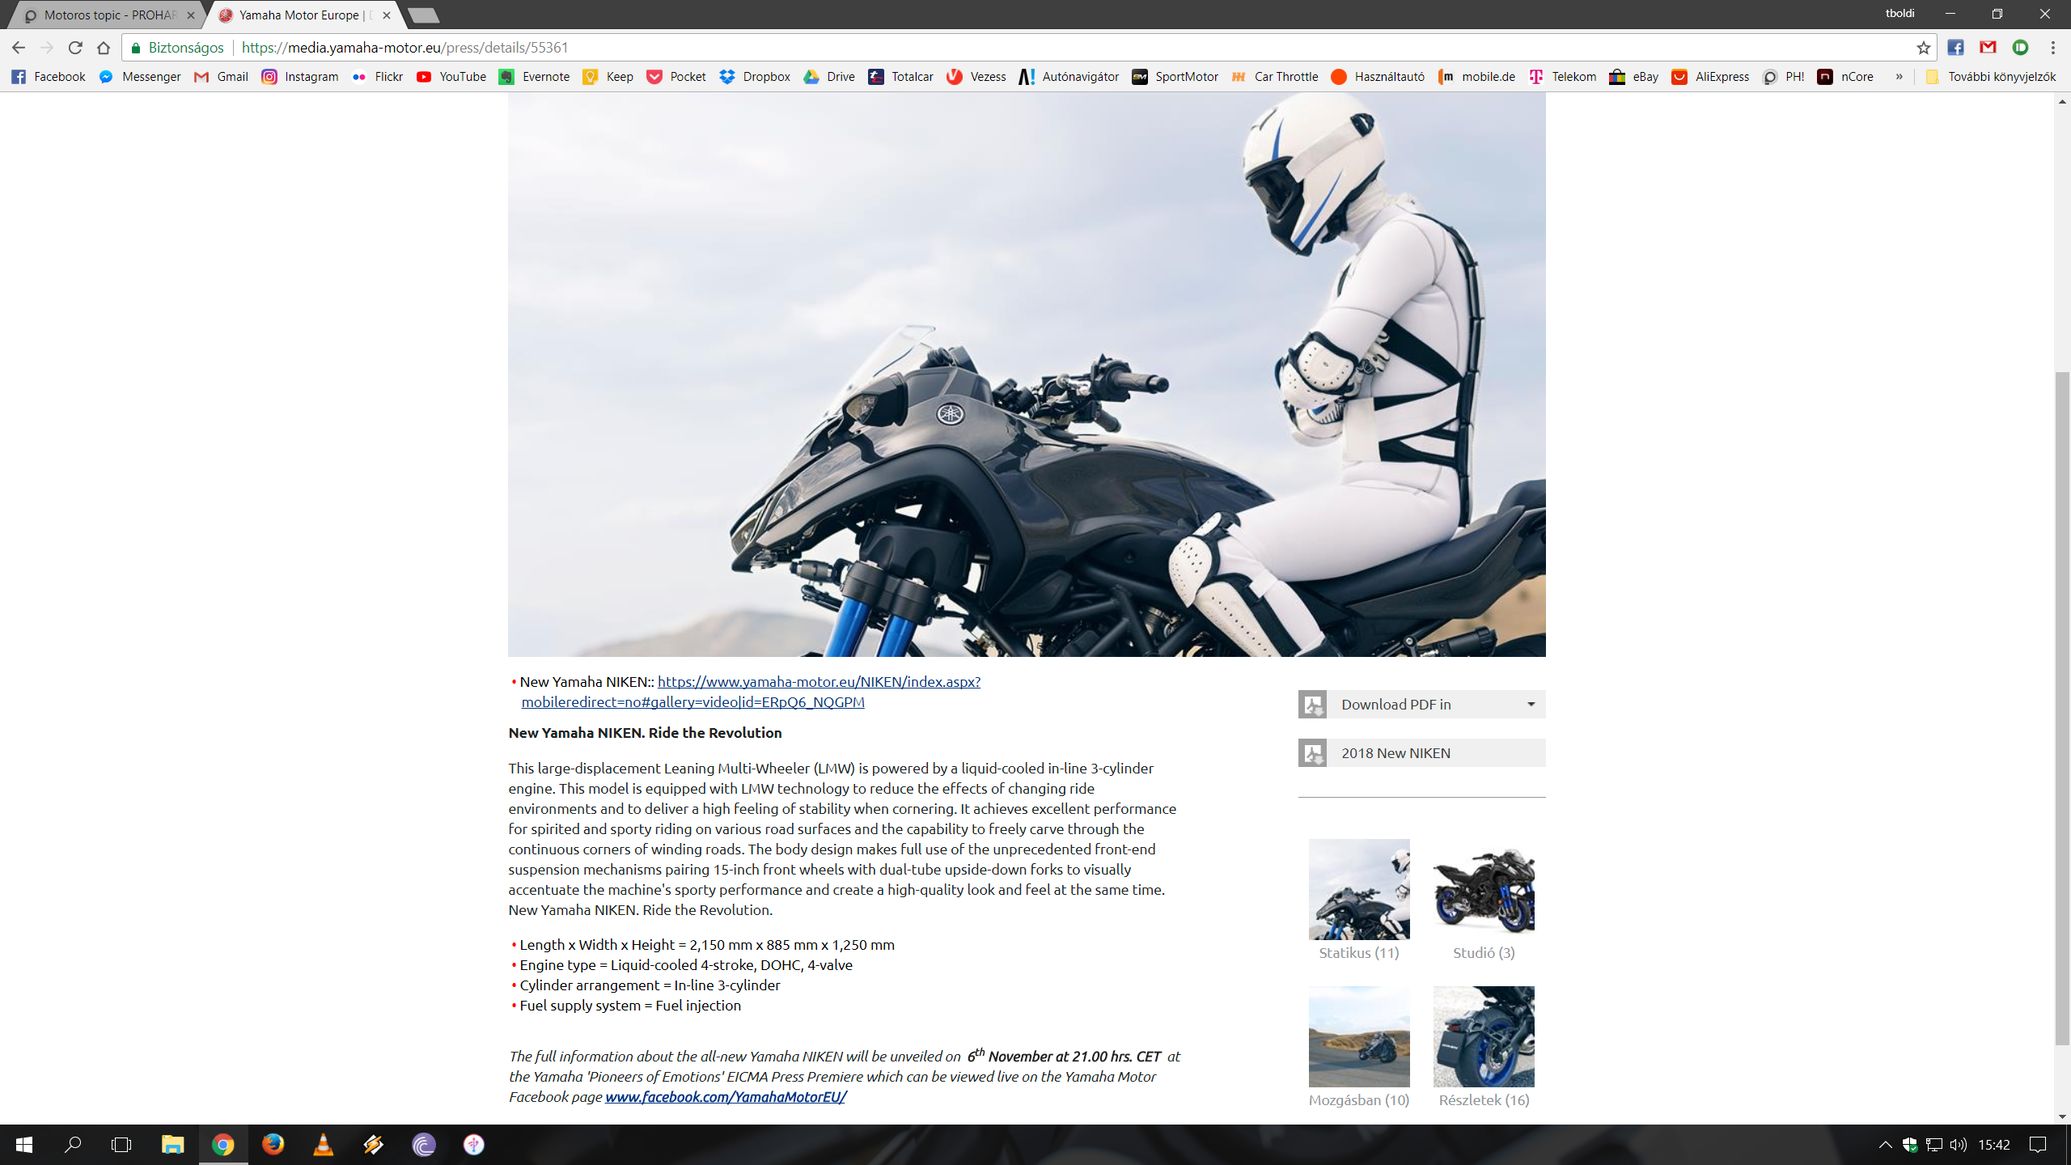
Task: Expand system tray hidden icons arrow
Action: (x=1885, y=1144)
